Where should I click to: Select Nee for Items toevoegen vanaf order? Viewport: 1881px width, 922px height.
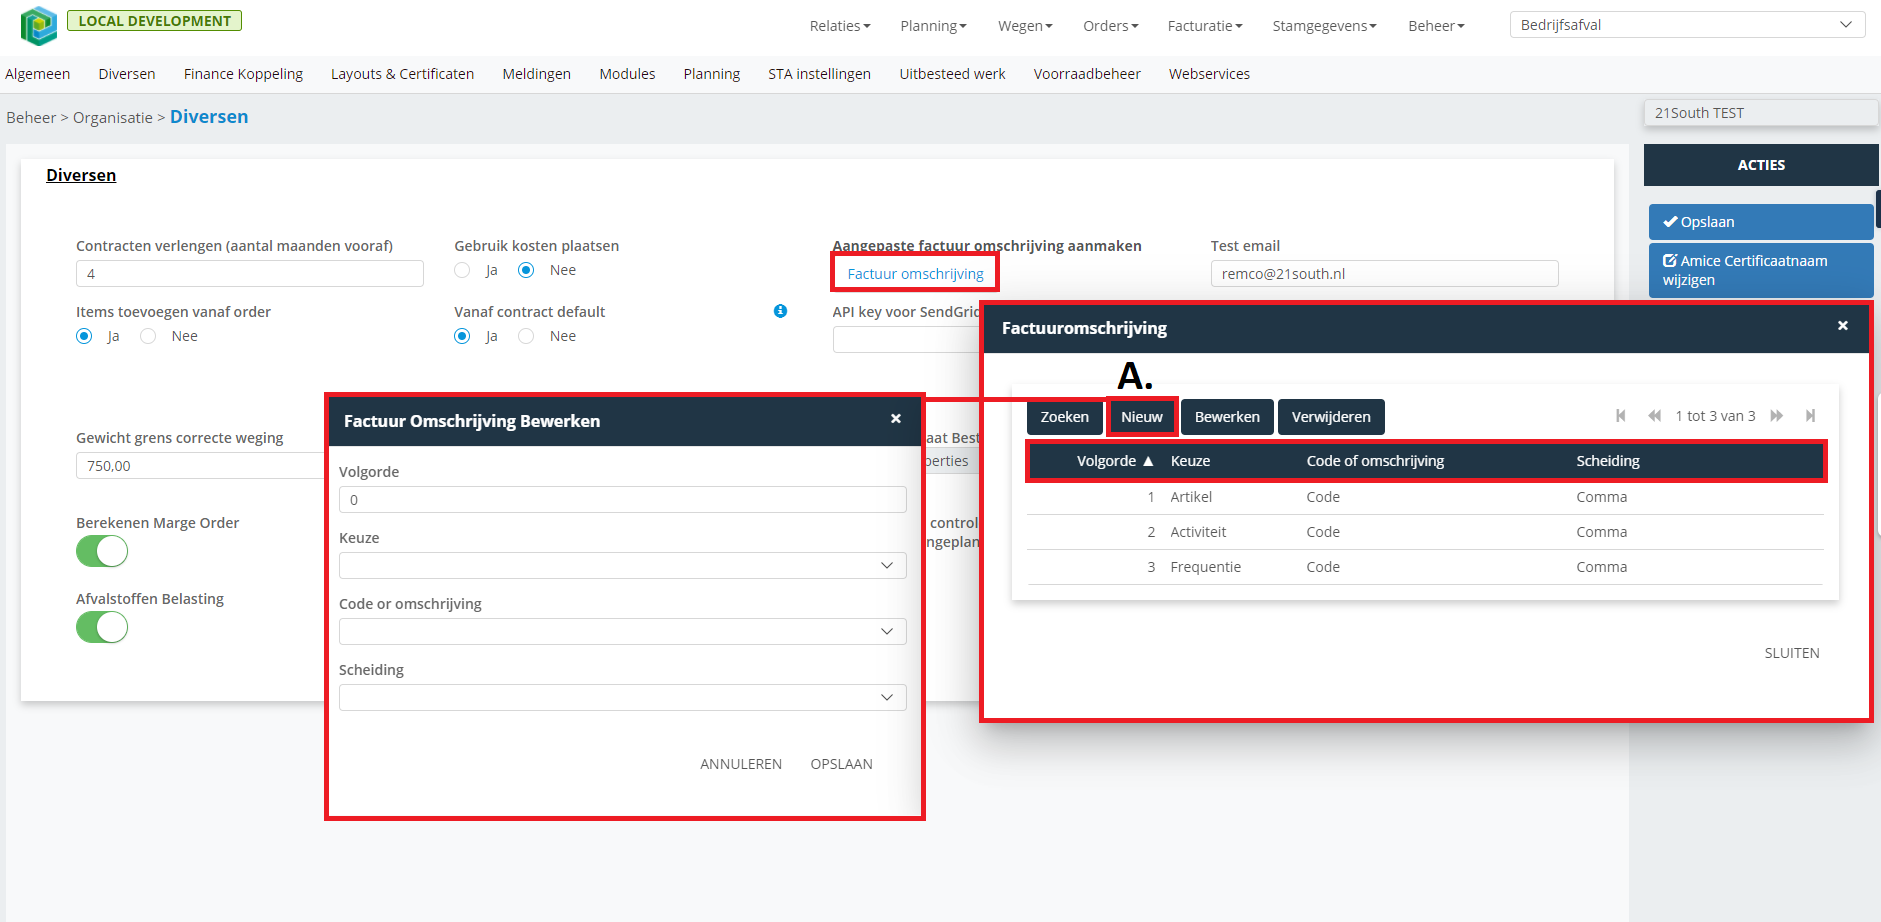coord(148,336)
